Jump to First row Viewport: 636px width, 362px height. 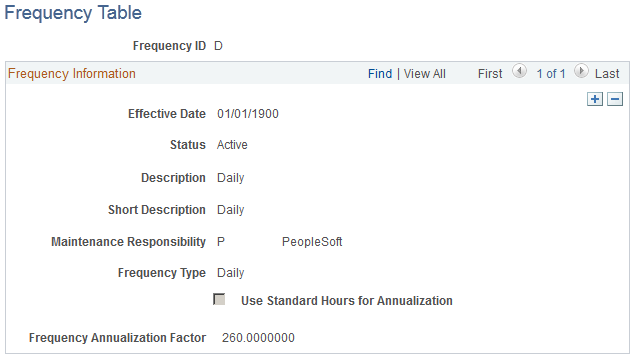490,74
